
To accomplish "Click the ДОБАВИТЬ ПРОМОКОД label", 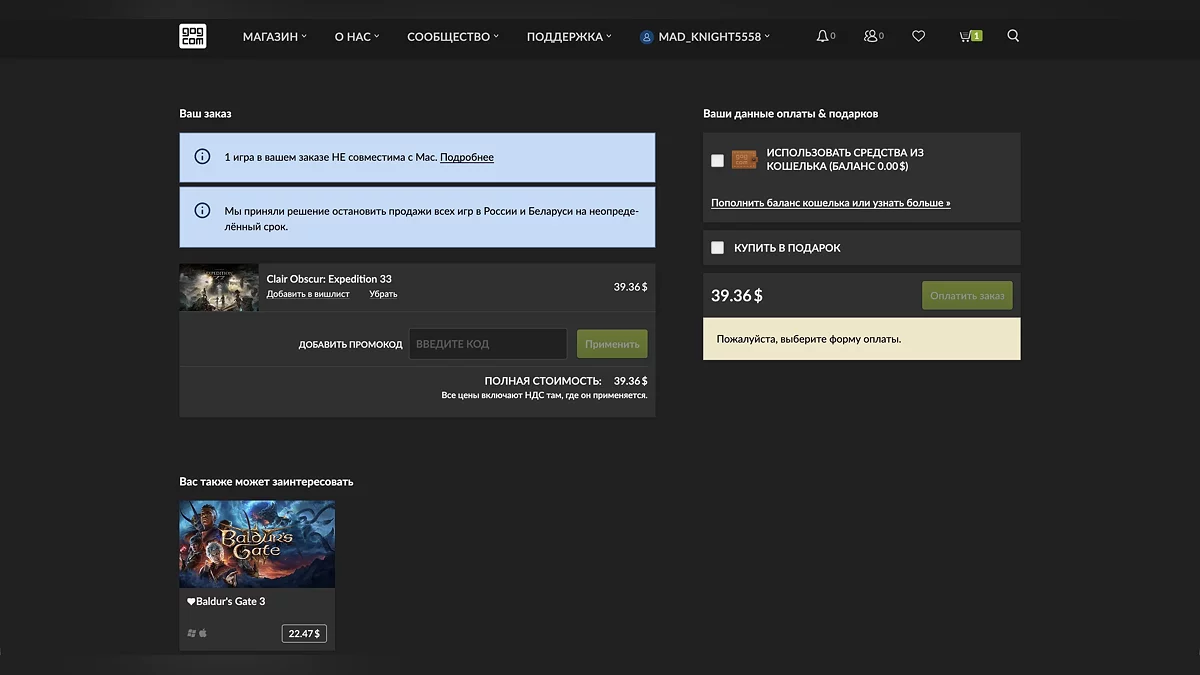I will (x=350, y=345).
